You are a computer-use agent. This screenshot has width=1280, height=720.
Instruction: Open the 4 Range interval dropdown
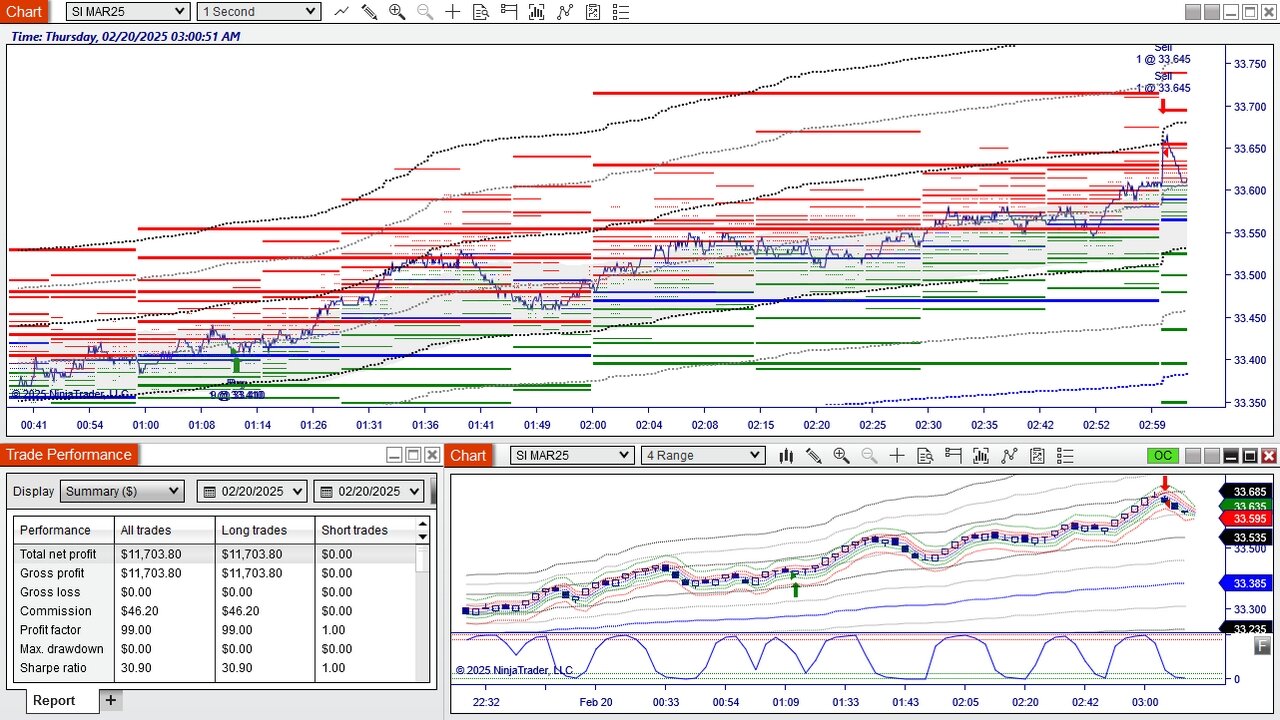tap(703, 456)
